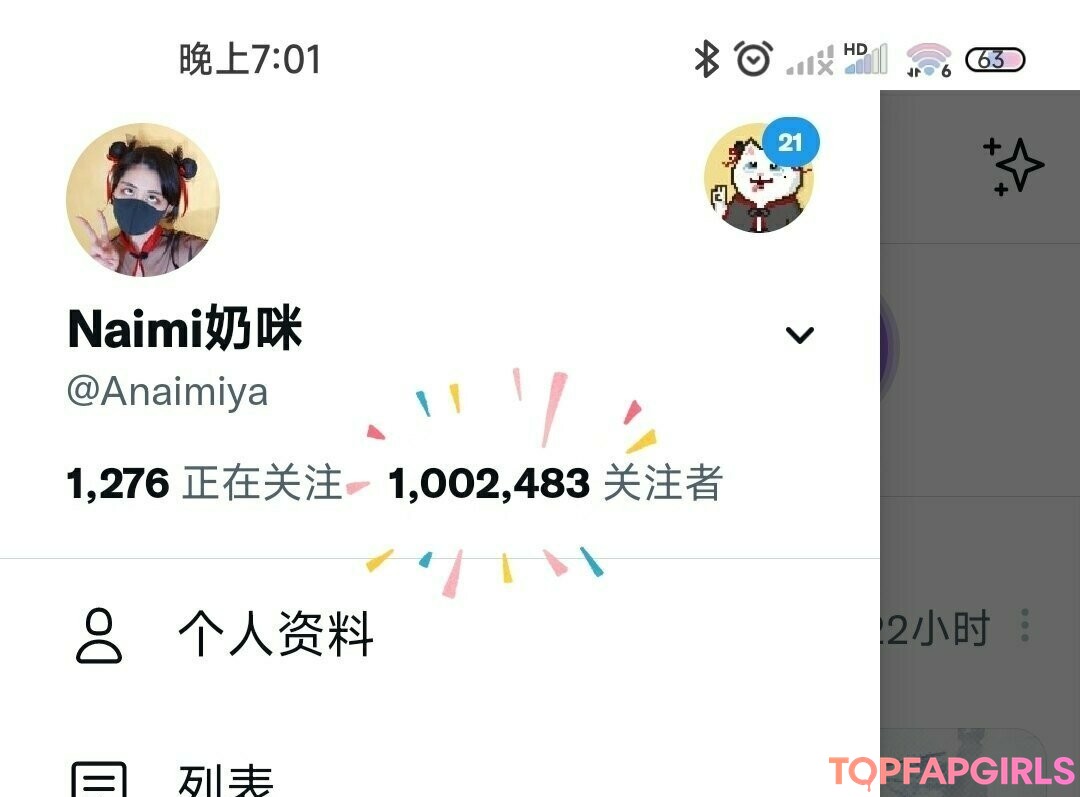This screenshot has width=1080, height=797.
Task: Open the three-dot tweet options menu
Action: 1025,625
